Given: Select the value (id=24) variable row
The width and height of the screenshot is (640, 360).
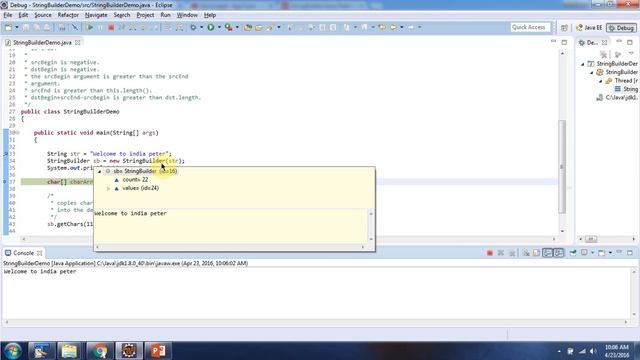Looking at the screenshot, I should coord(140,189).
